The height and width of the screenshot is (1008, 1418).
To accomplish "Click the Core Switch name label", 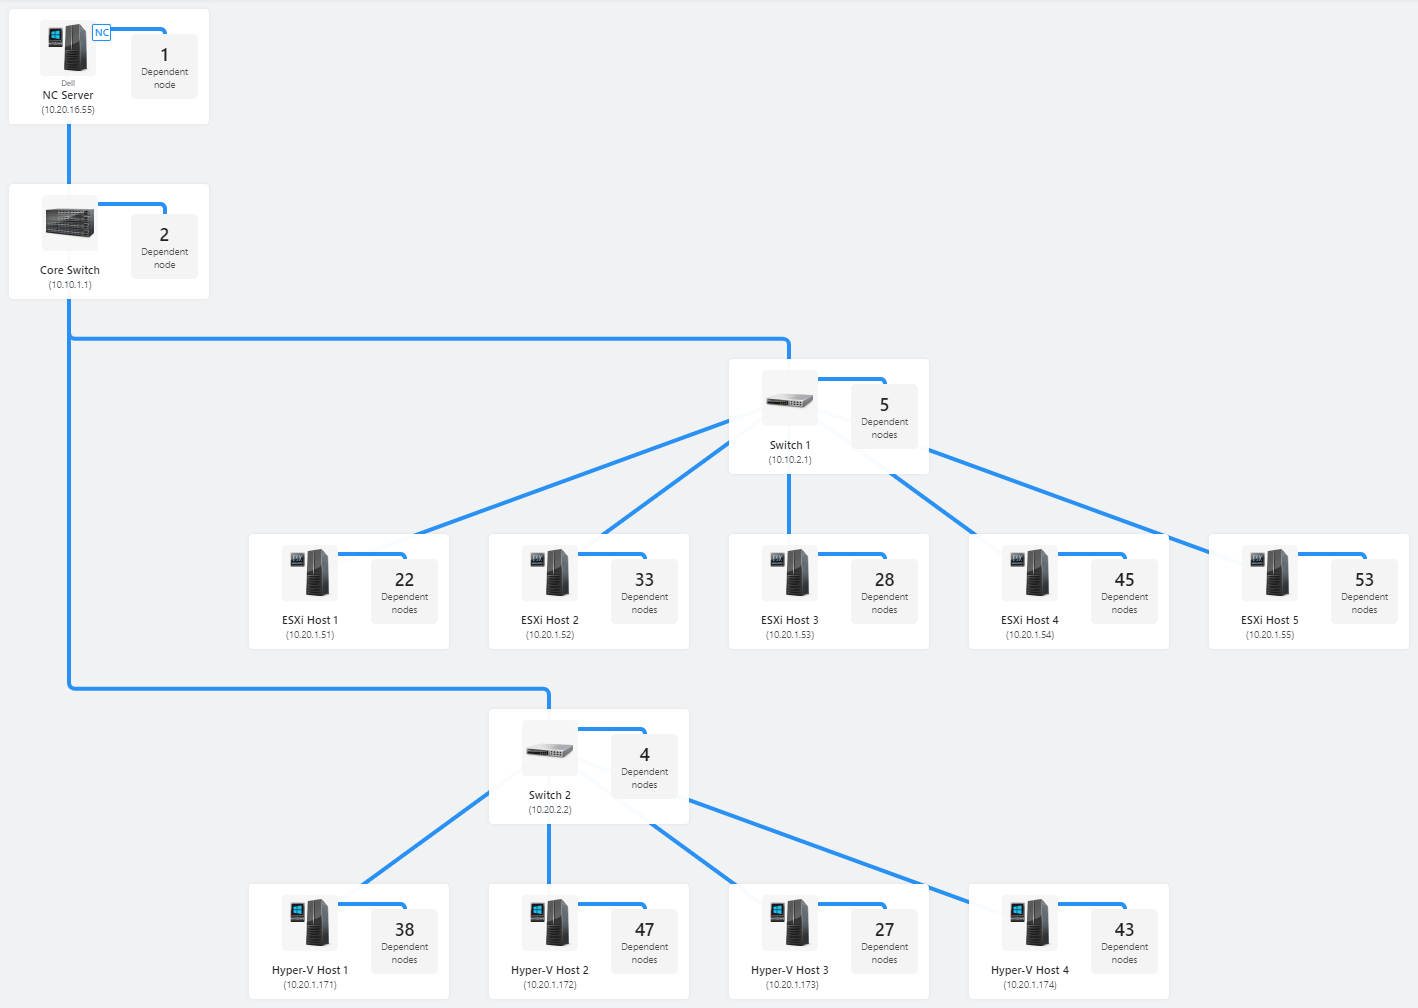I will [70, 270].
